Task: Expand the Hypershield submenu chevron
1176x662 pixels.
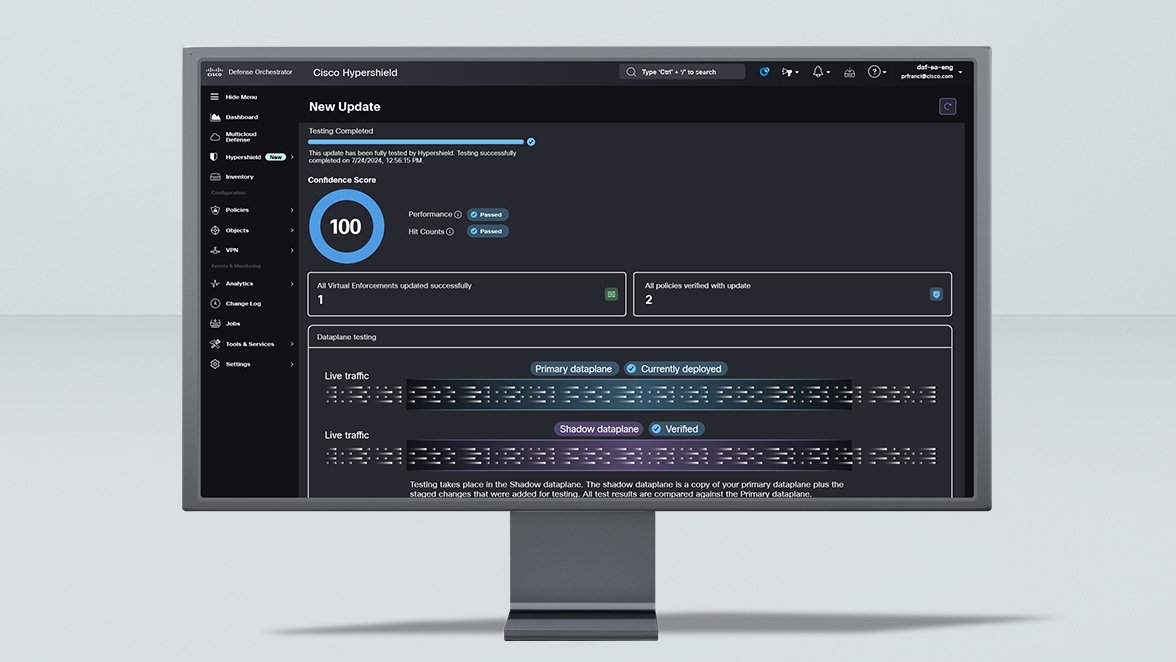Action: 292,157
